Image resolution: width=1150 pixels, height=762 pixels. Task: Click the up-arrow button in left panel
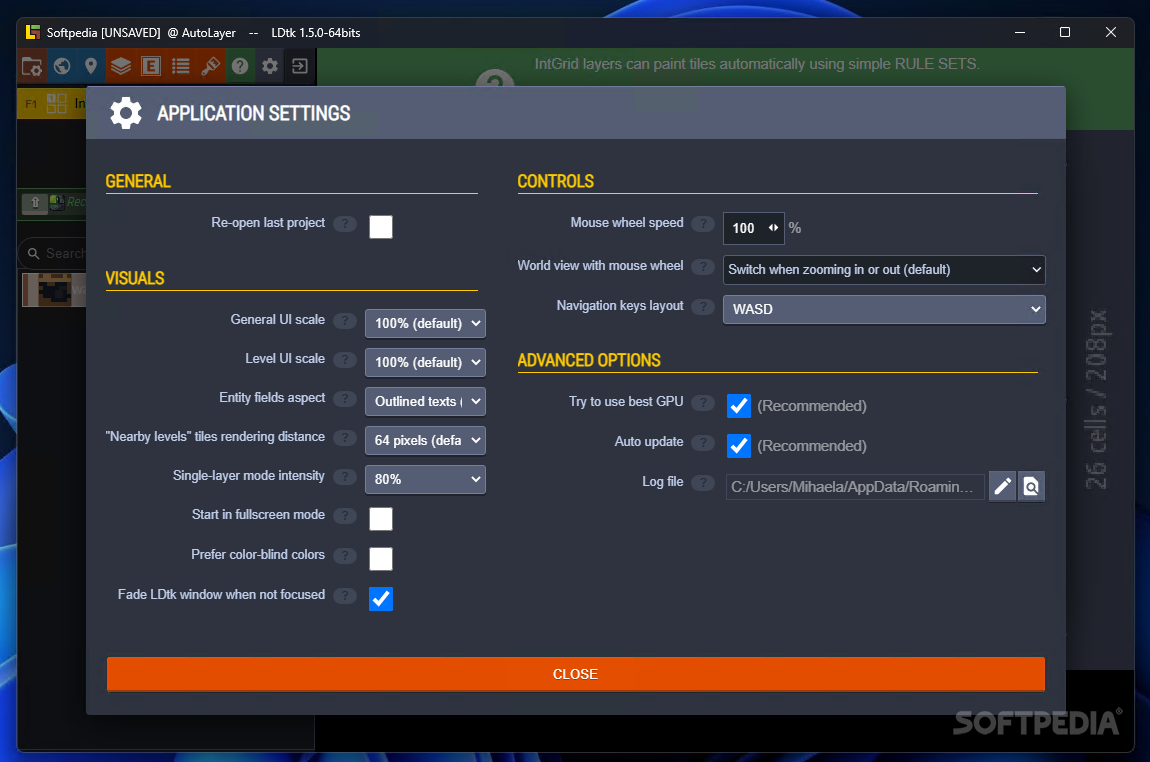coord(34,202)
